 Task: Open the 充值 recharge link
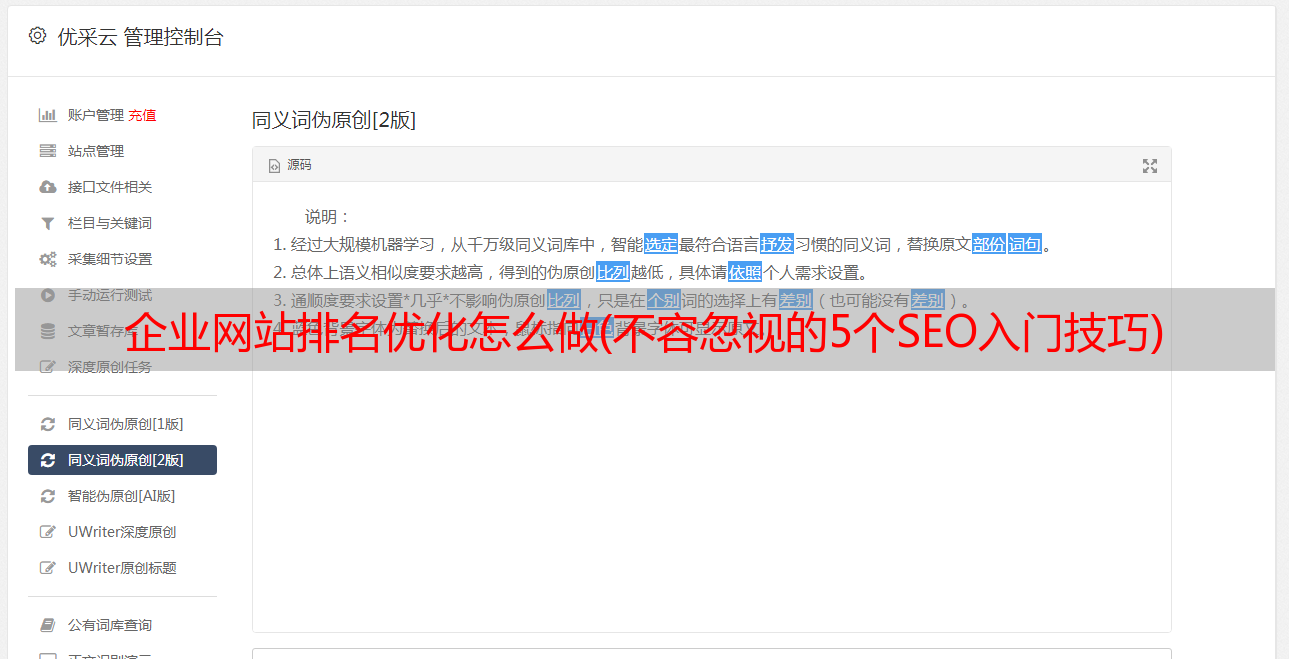tap(142, 115)
